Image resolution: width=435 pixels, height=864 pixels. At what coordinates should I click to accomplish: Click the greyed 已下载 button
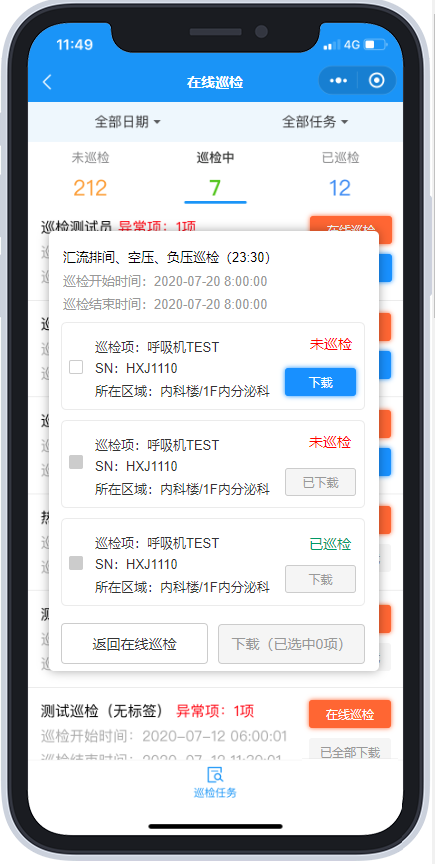click(320, 482)
